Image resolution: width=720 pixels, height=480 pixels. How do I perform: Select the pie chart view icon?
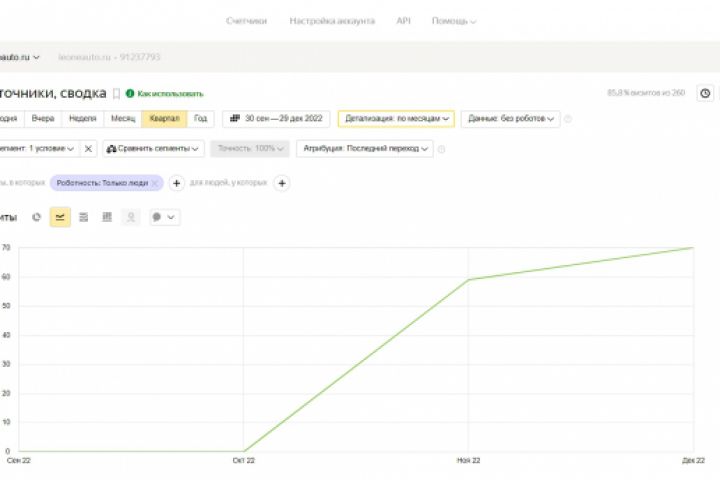point(36,217)
